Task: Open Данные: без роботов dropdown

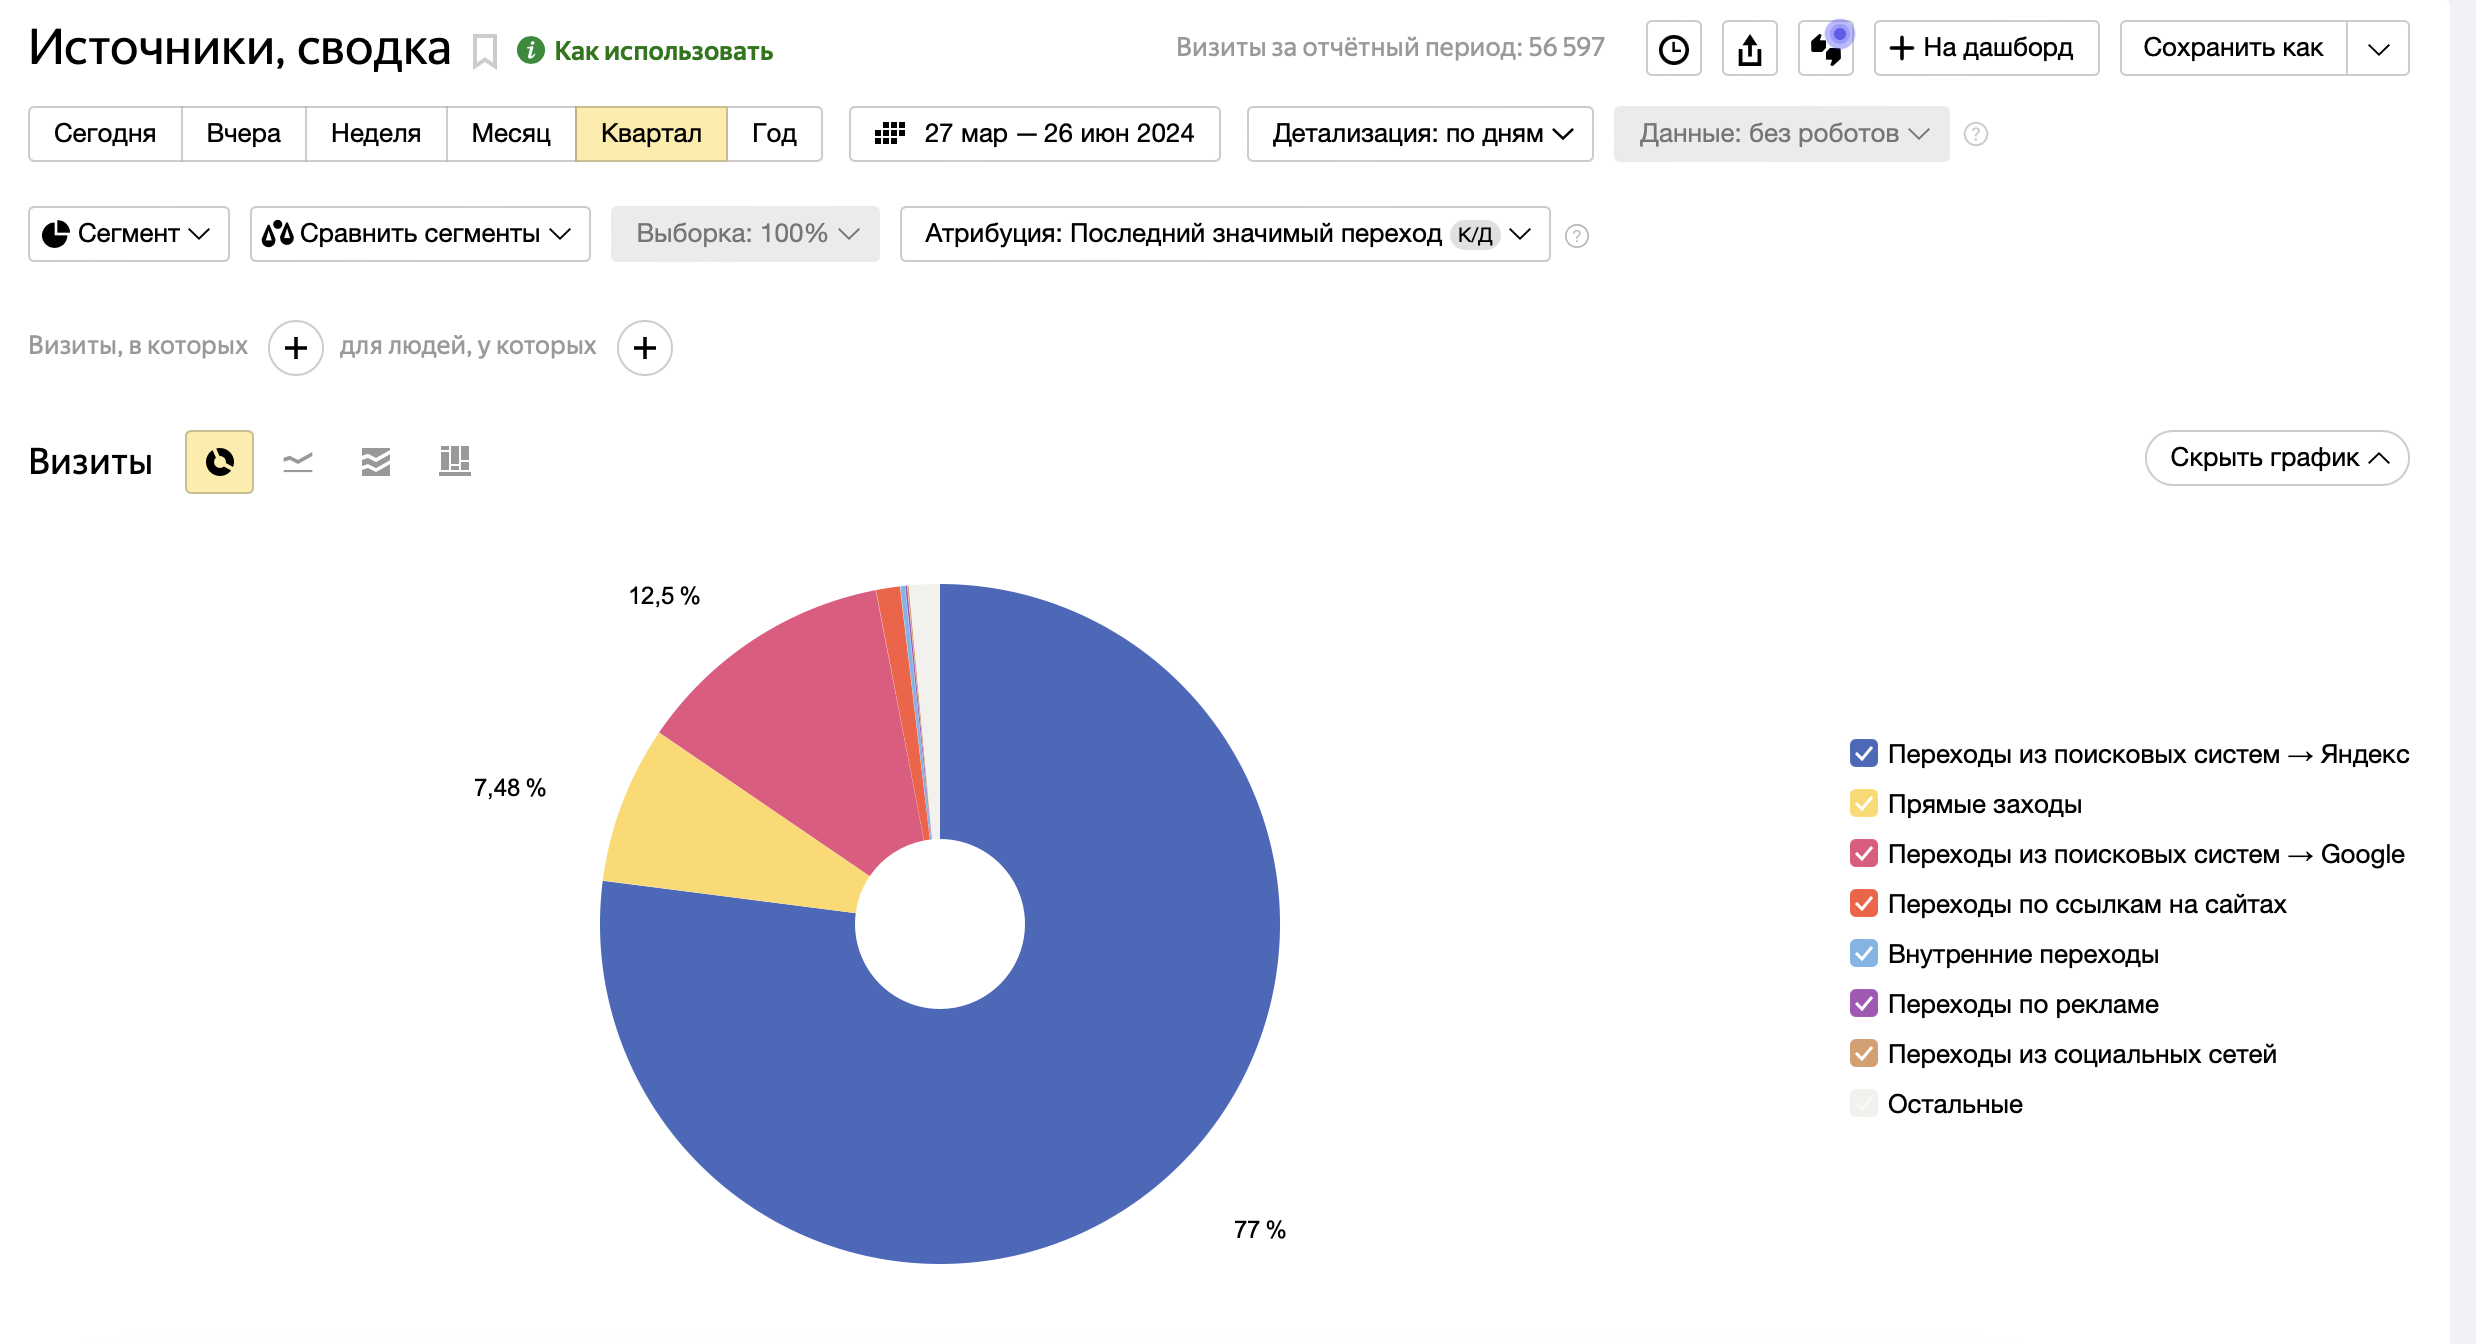Action: [x=1782, y=134]
